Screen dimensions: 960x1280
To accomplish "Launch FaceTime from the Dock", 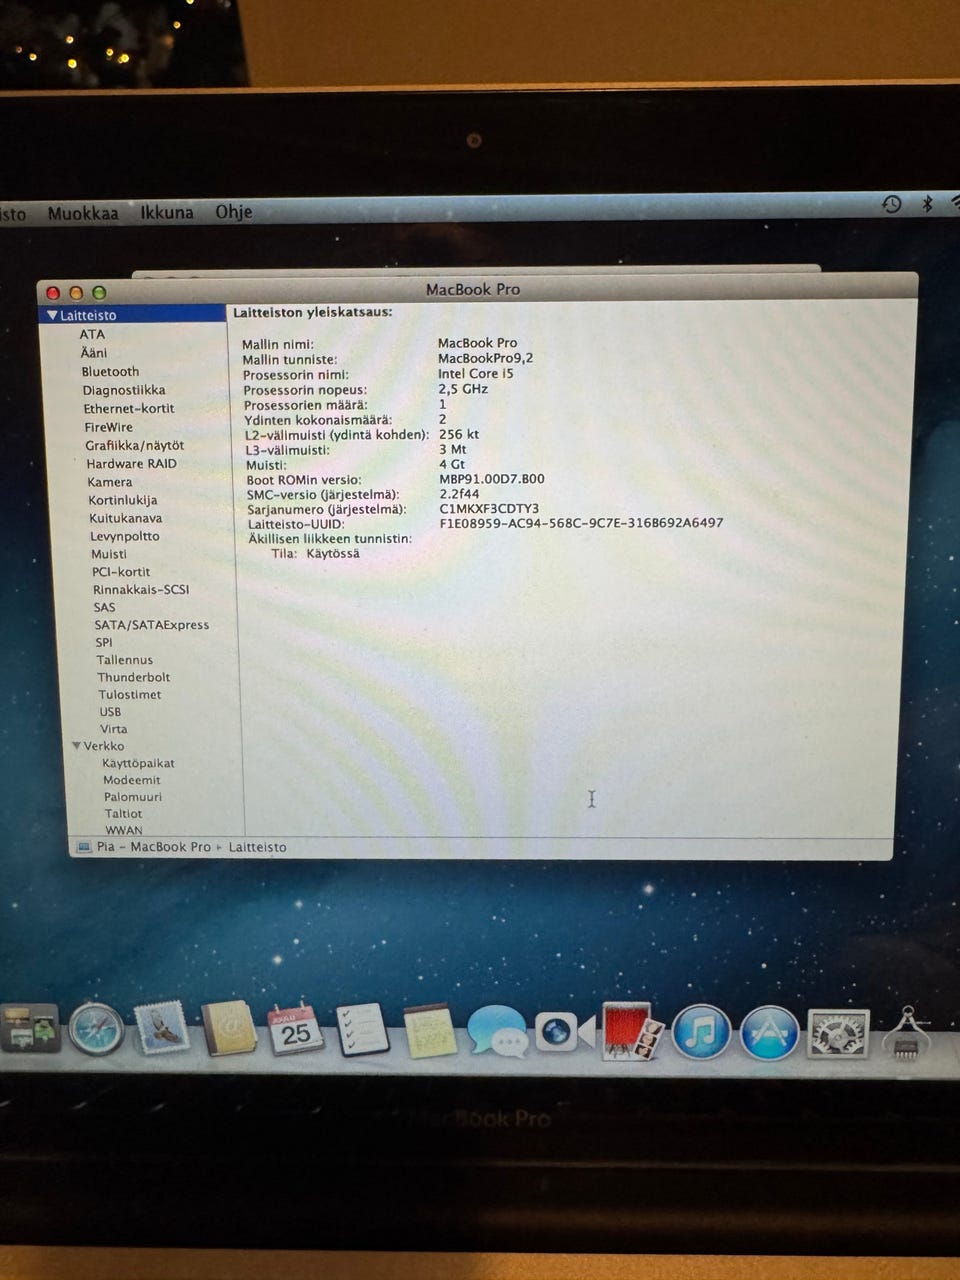I will (x=564, y=1032).
